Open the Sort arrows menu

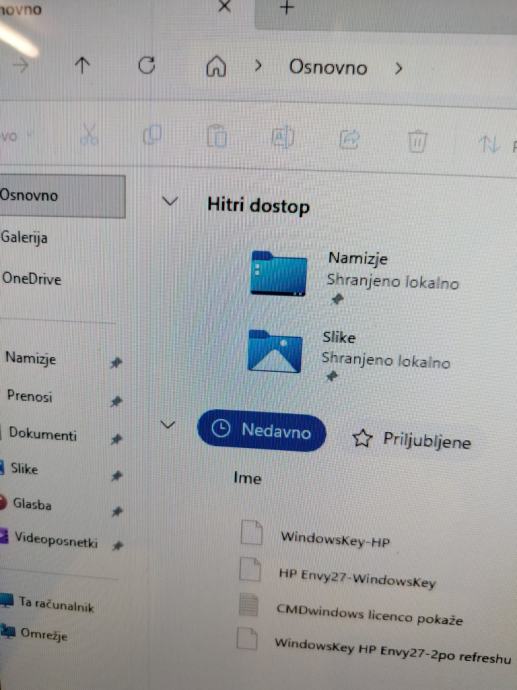pyautogui.click(x=488, y=144)
